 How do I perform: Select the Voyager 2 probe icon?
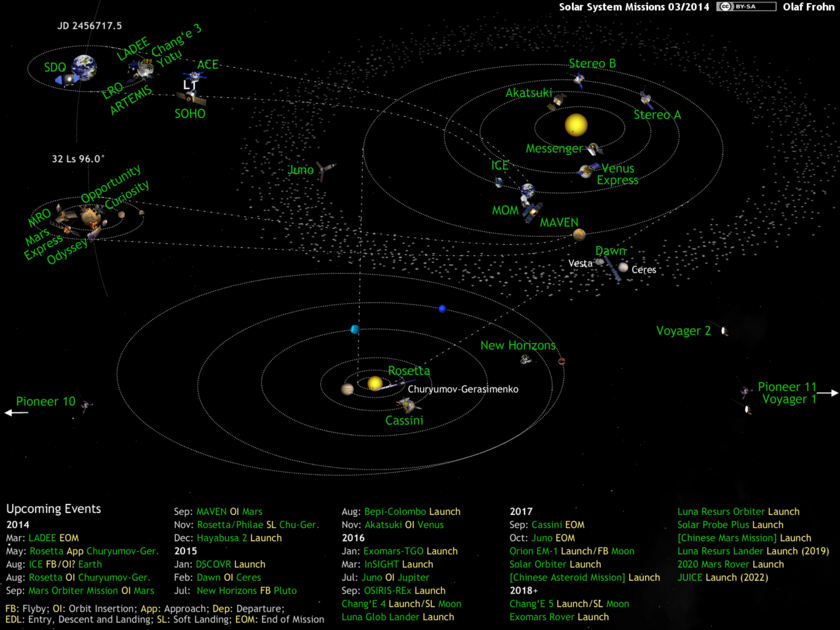point(724,332)
